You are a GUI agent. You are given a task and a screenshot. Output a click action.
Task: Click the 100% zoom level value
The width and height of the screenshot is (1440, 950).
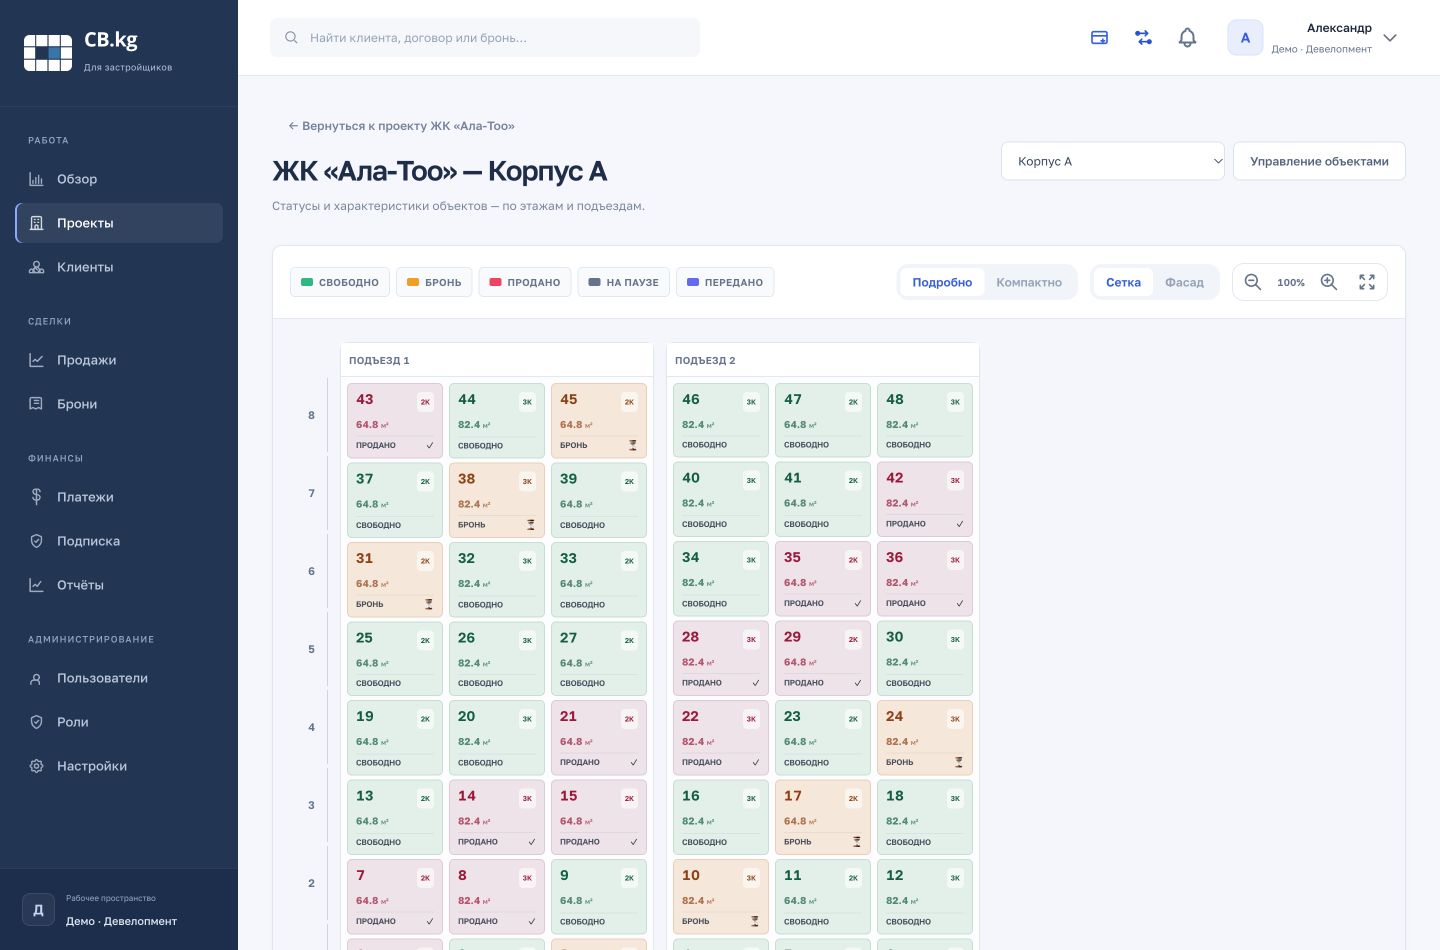[x=1291, y=282]
